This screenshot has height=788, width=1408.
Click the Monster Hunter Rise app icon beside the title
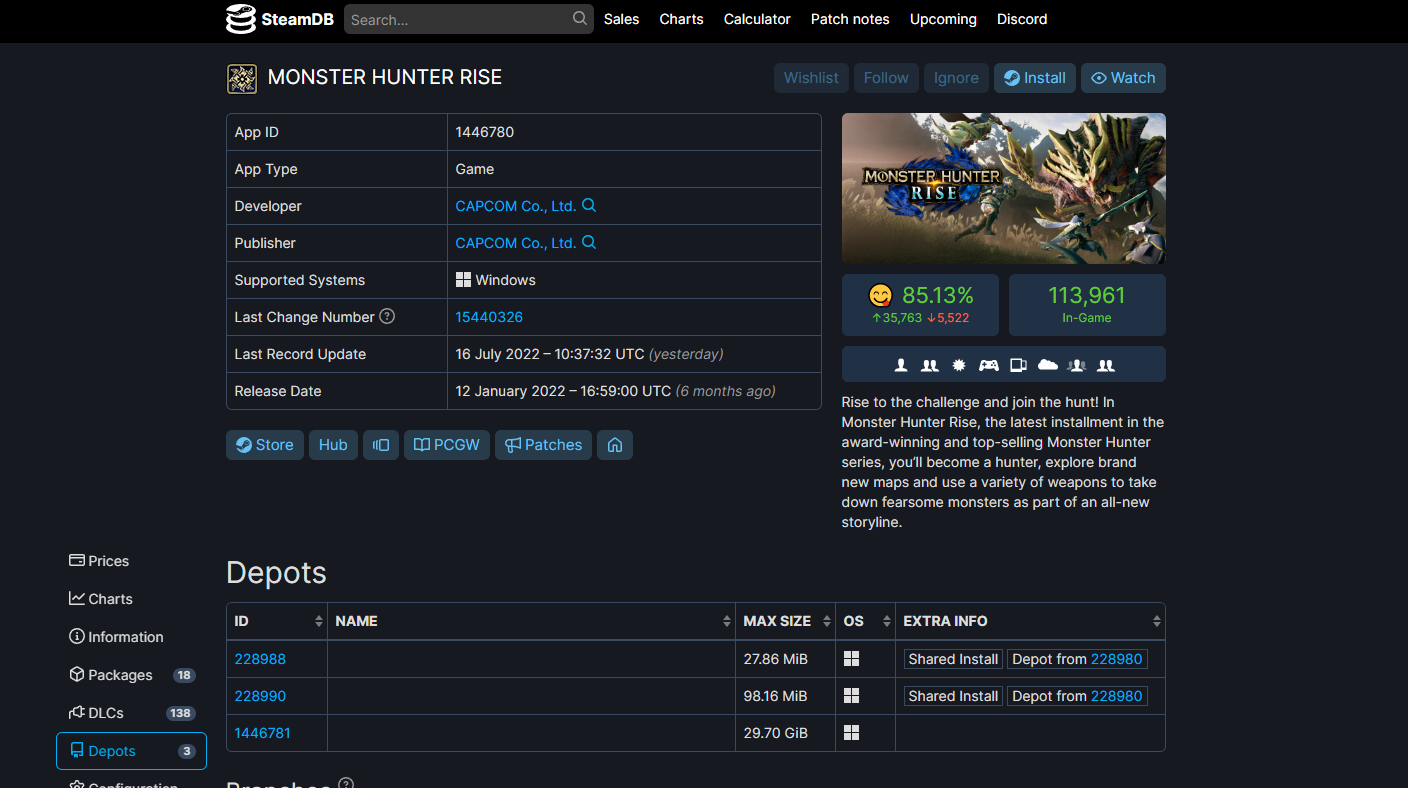coord(242,78)
